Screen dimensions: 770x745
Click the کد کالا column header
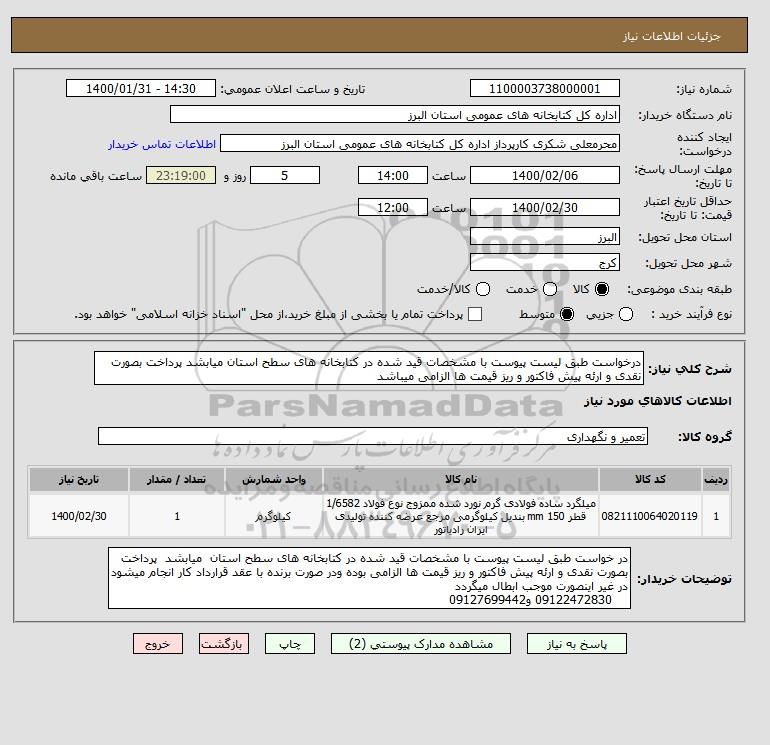pyautogui.click(x=650, y=479)
